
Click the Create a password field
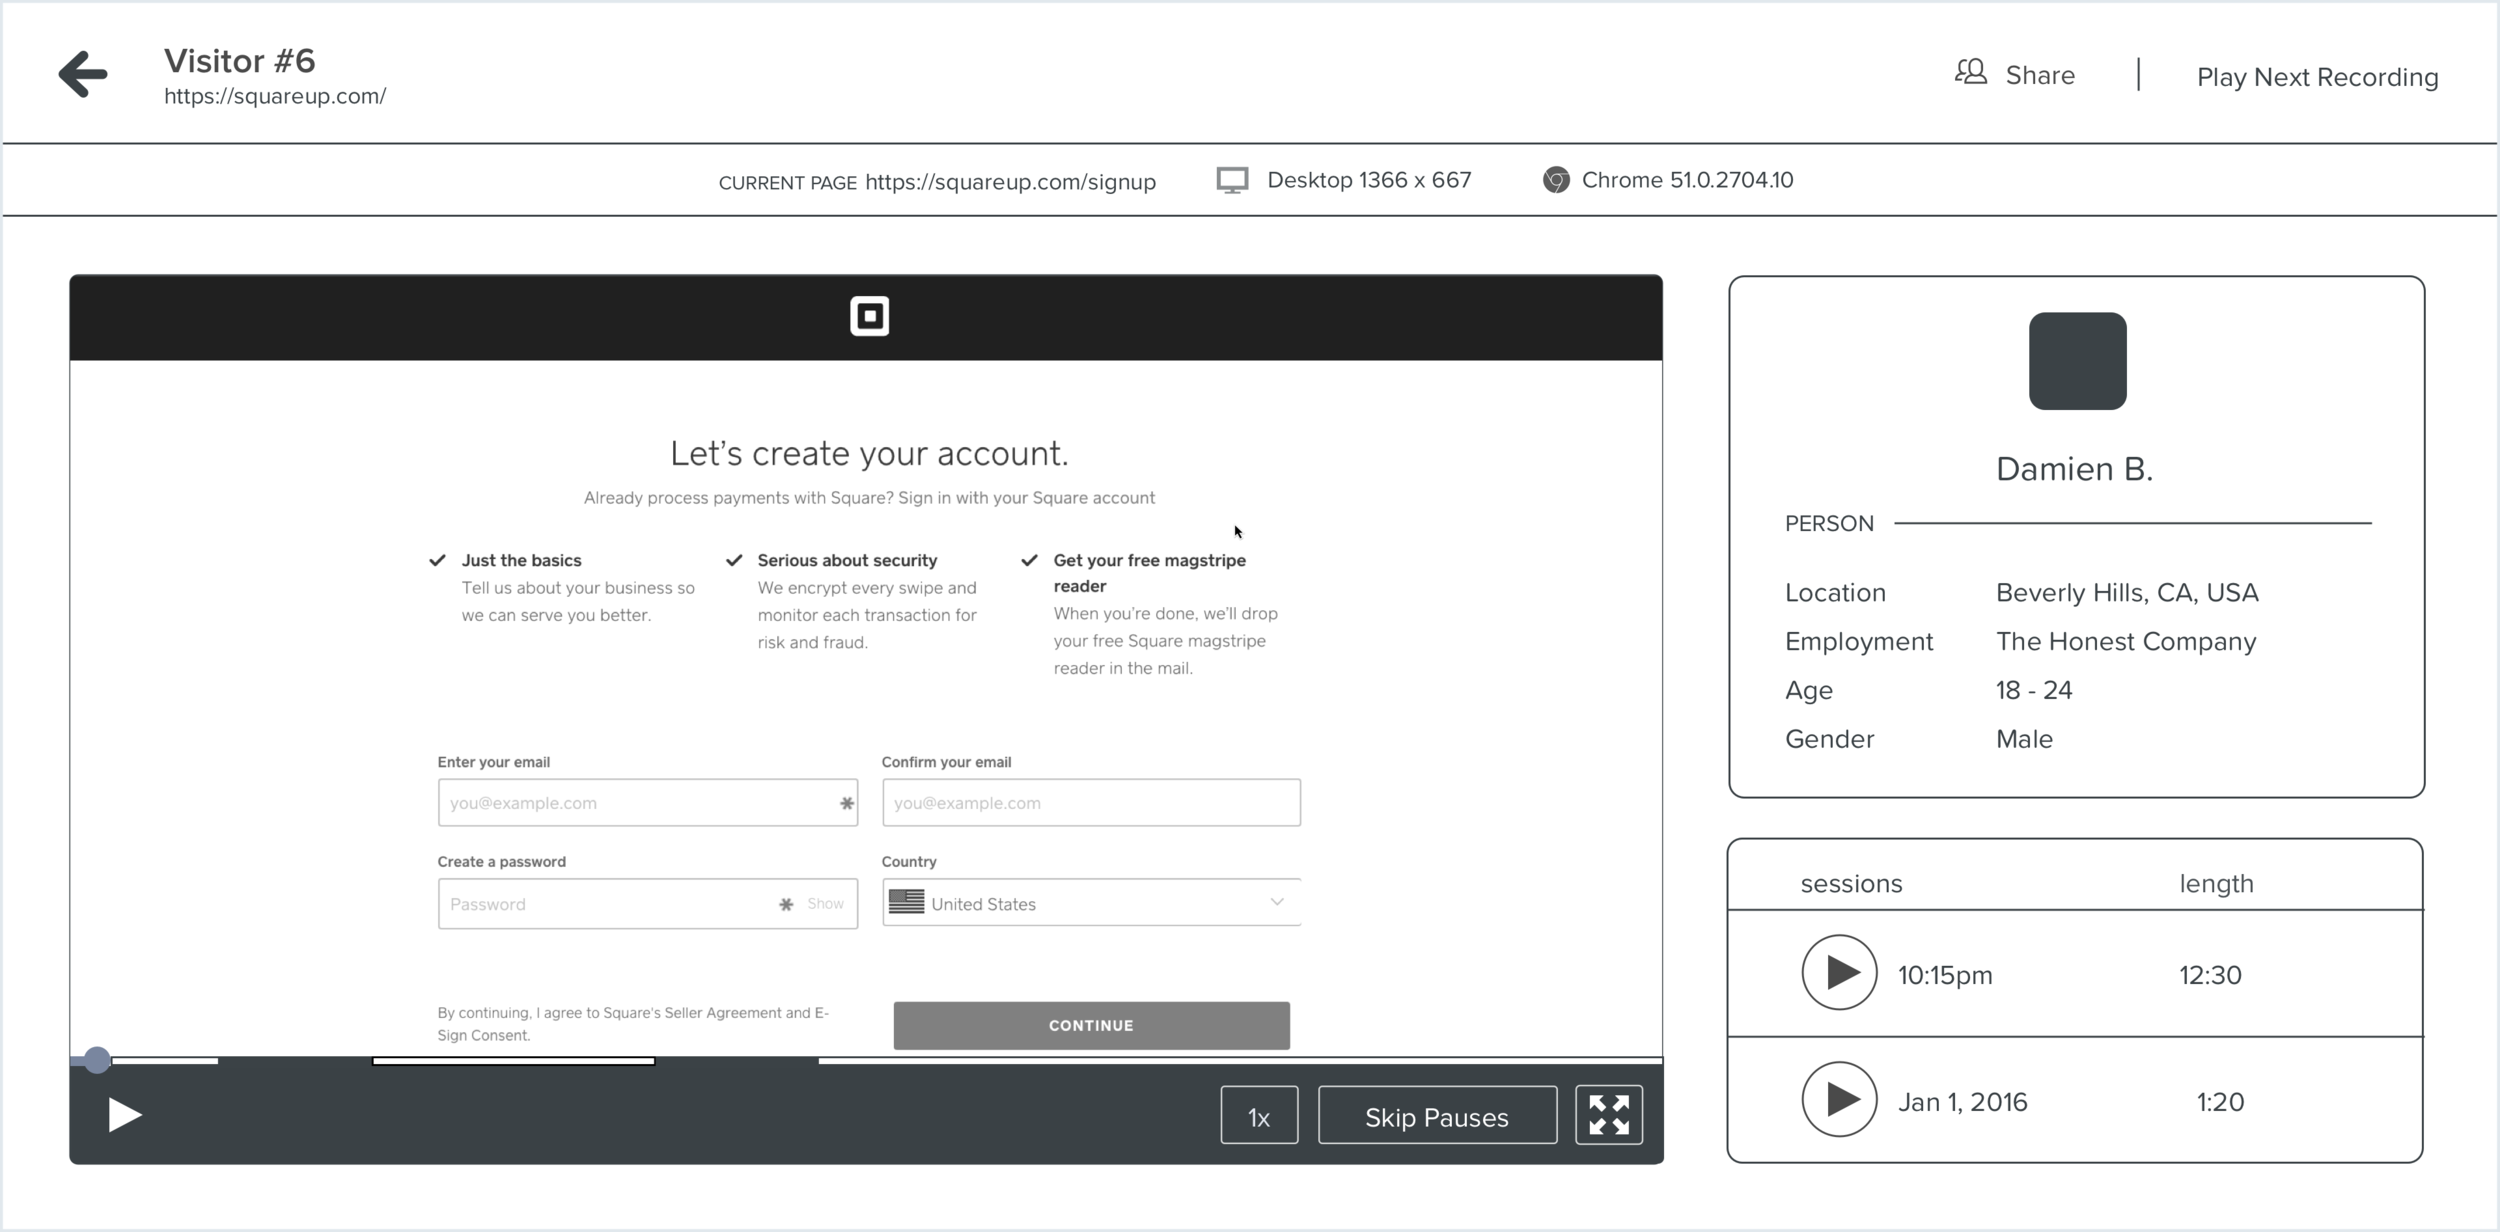pyautogui.click(x=647, y=904)
